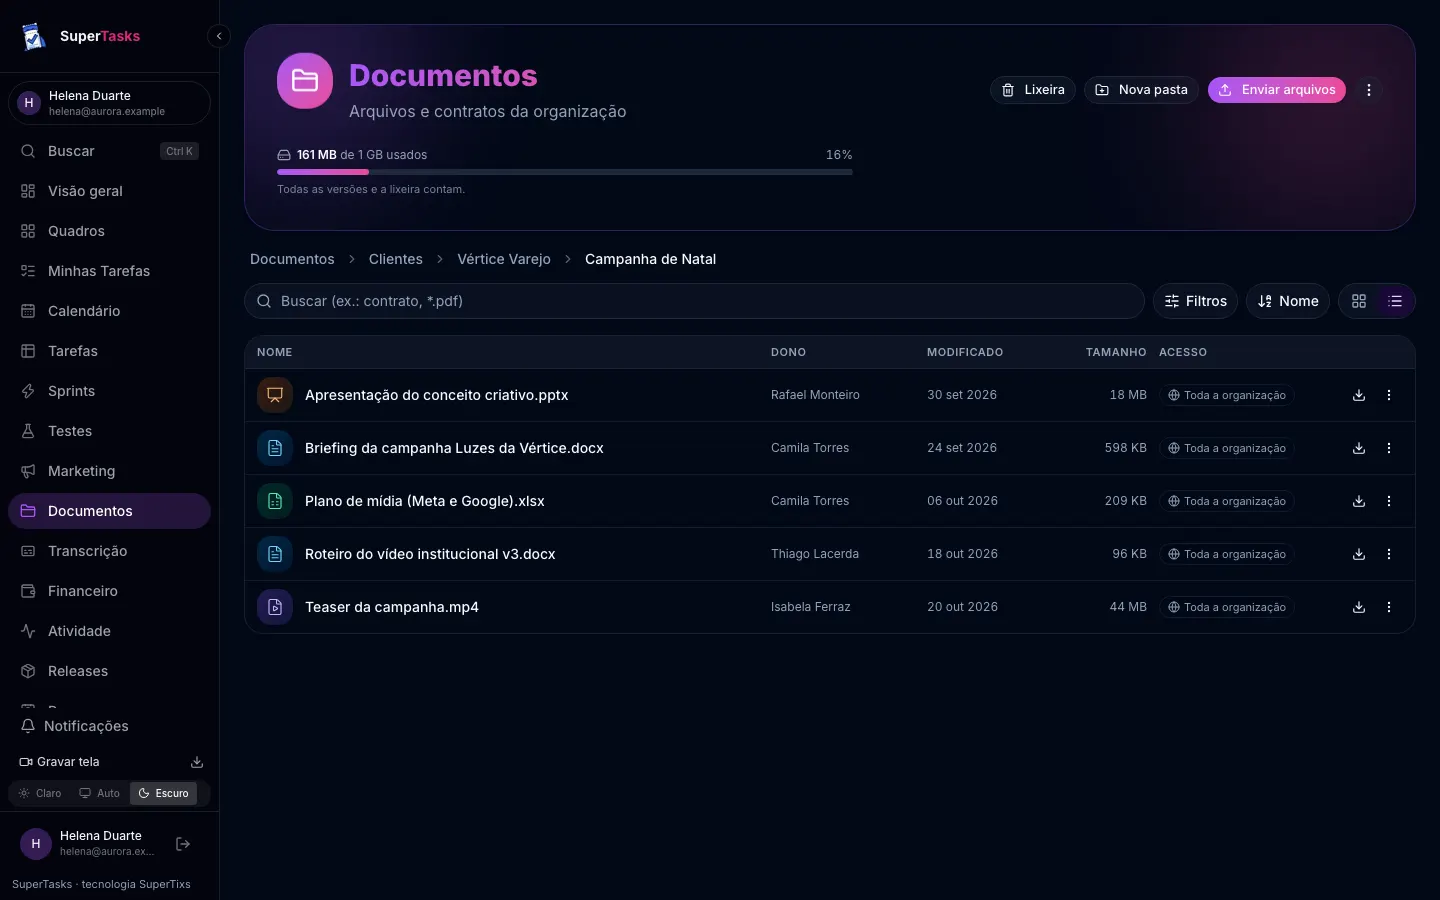This screenshot has height=900, width=1440.
Task: Download Plano de mídia (Meta e Google).xlsx
Action: (x=1359, y=501)
